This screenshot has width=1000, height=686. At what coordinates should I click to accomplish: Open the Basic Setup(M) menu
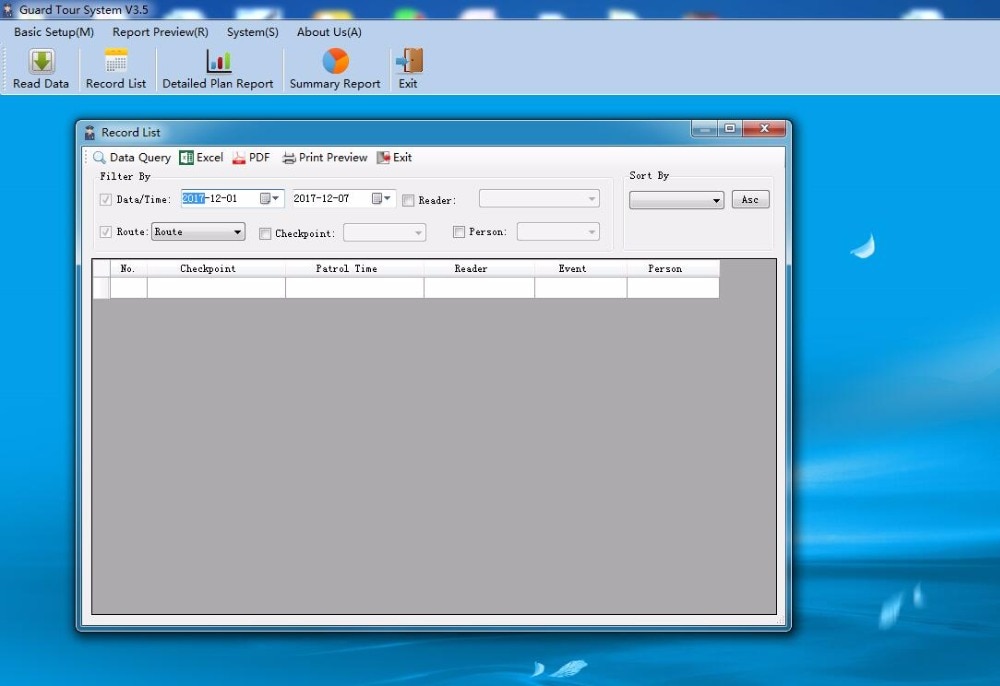point(54,32)
